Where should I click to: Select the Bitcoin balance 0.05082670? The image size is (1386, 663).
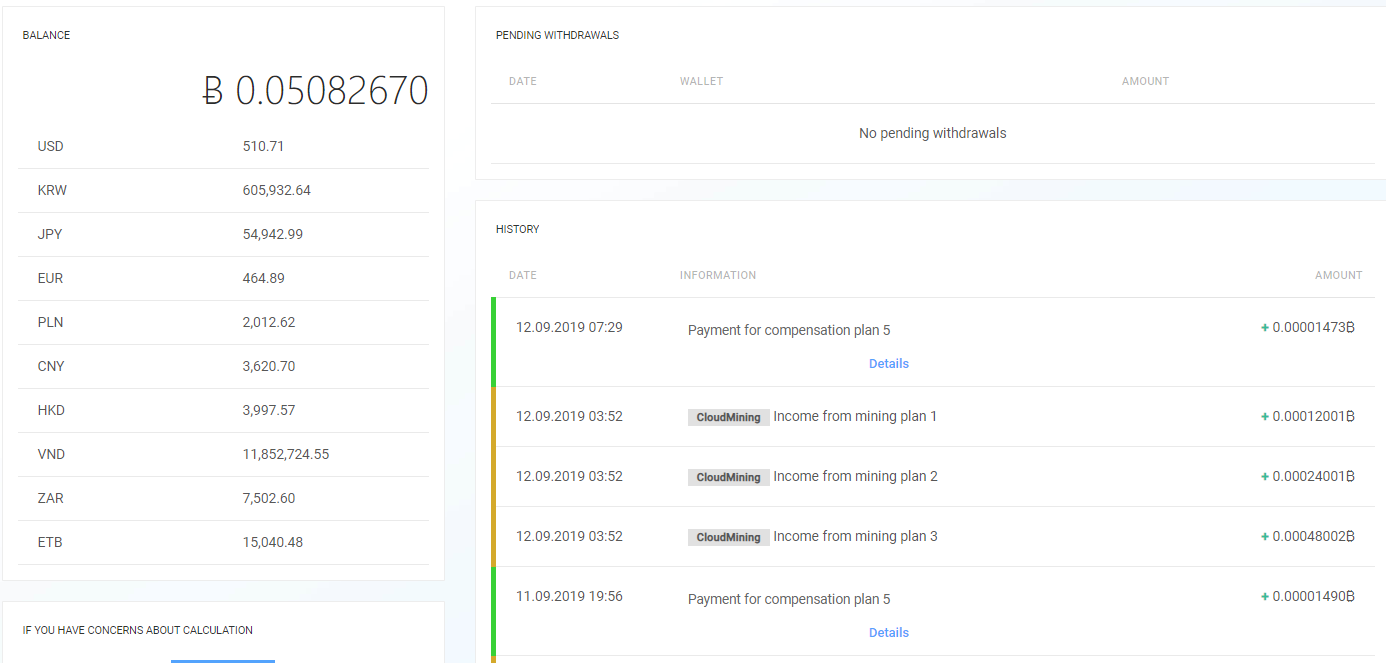pyautogui.click(x=315, y=91)
